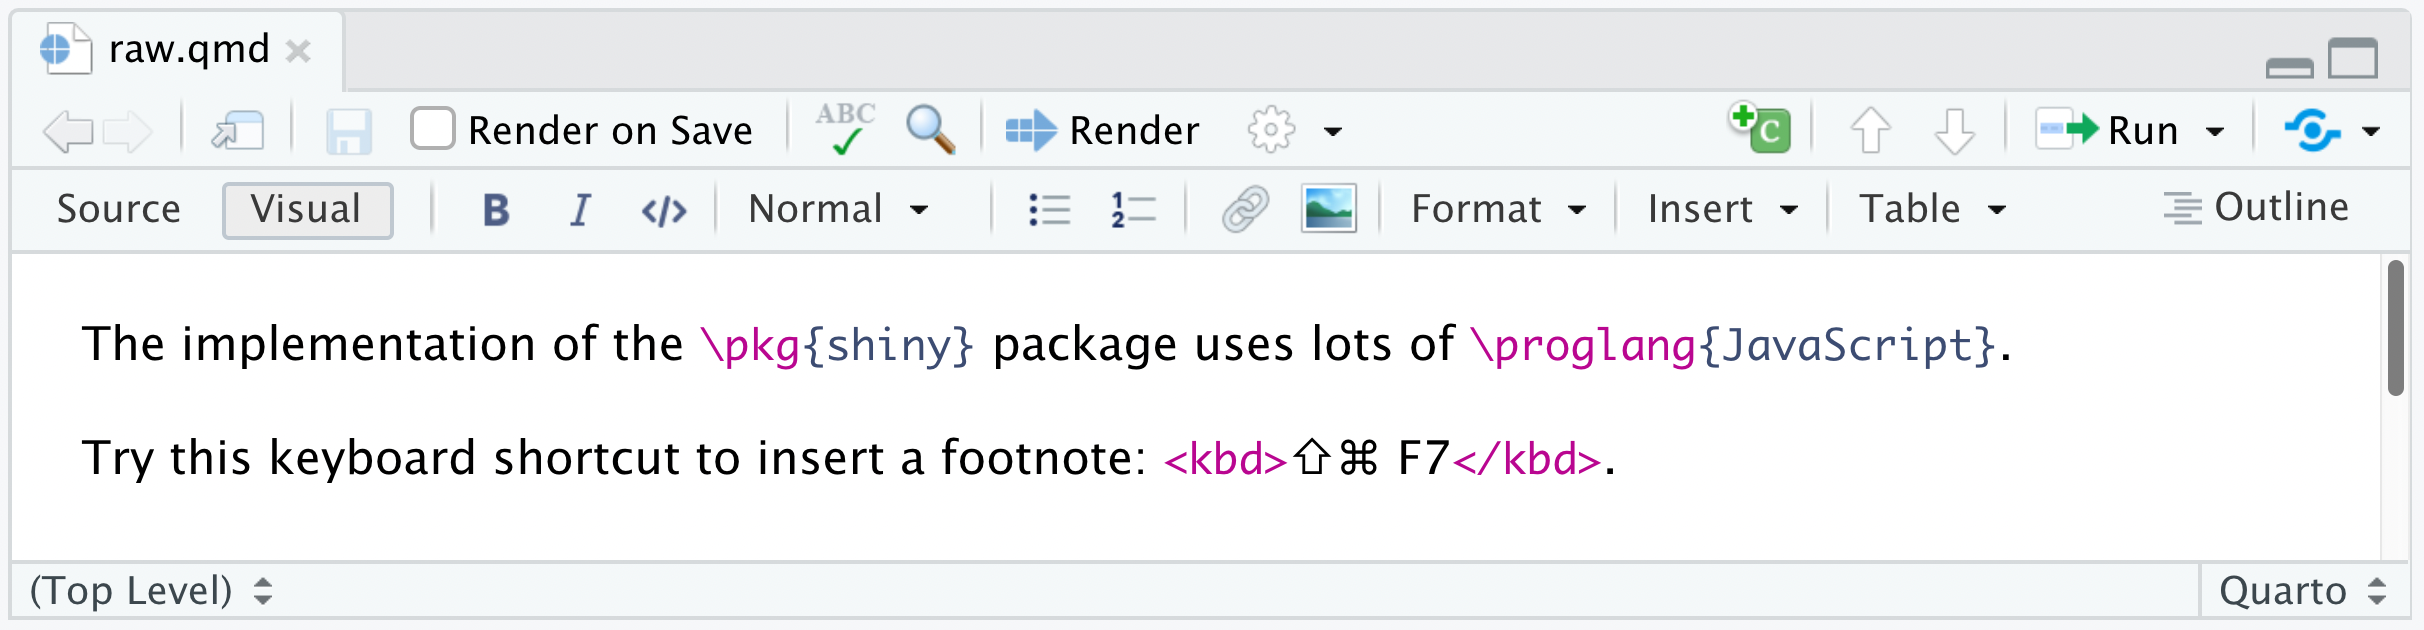Open the Table menu

pos(1931,209)
